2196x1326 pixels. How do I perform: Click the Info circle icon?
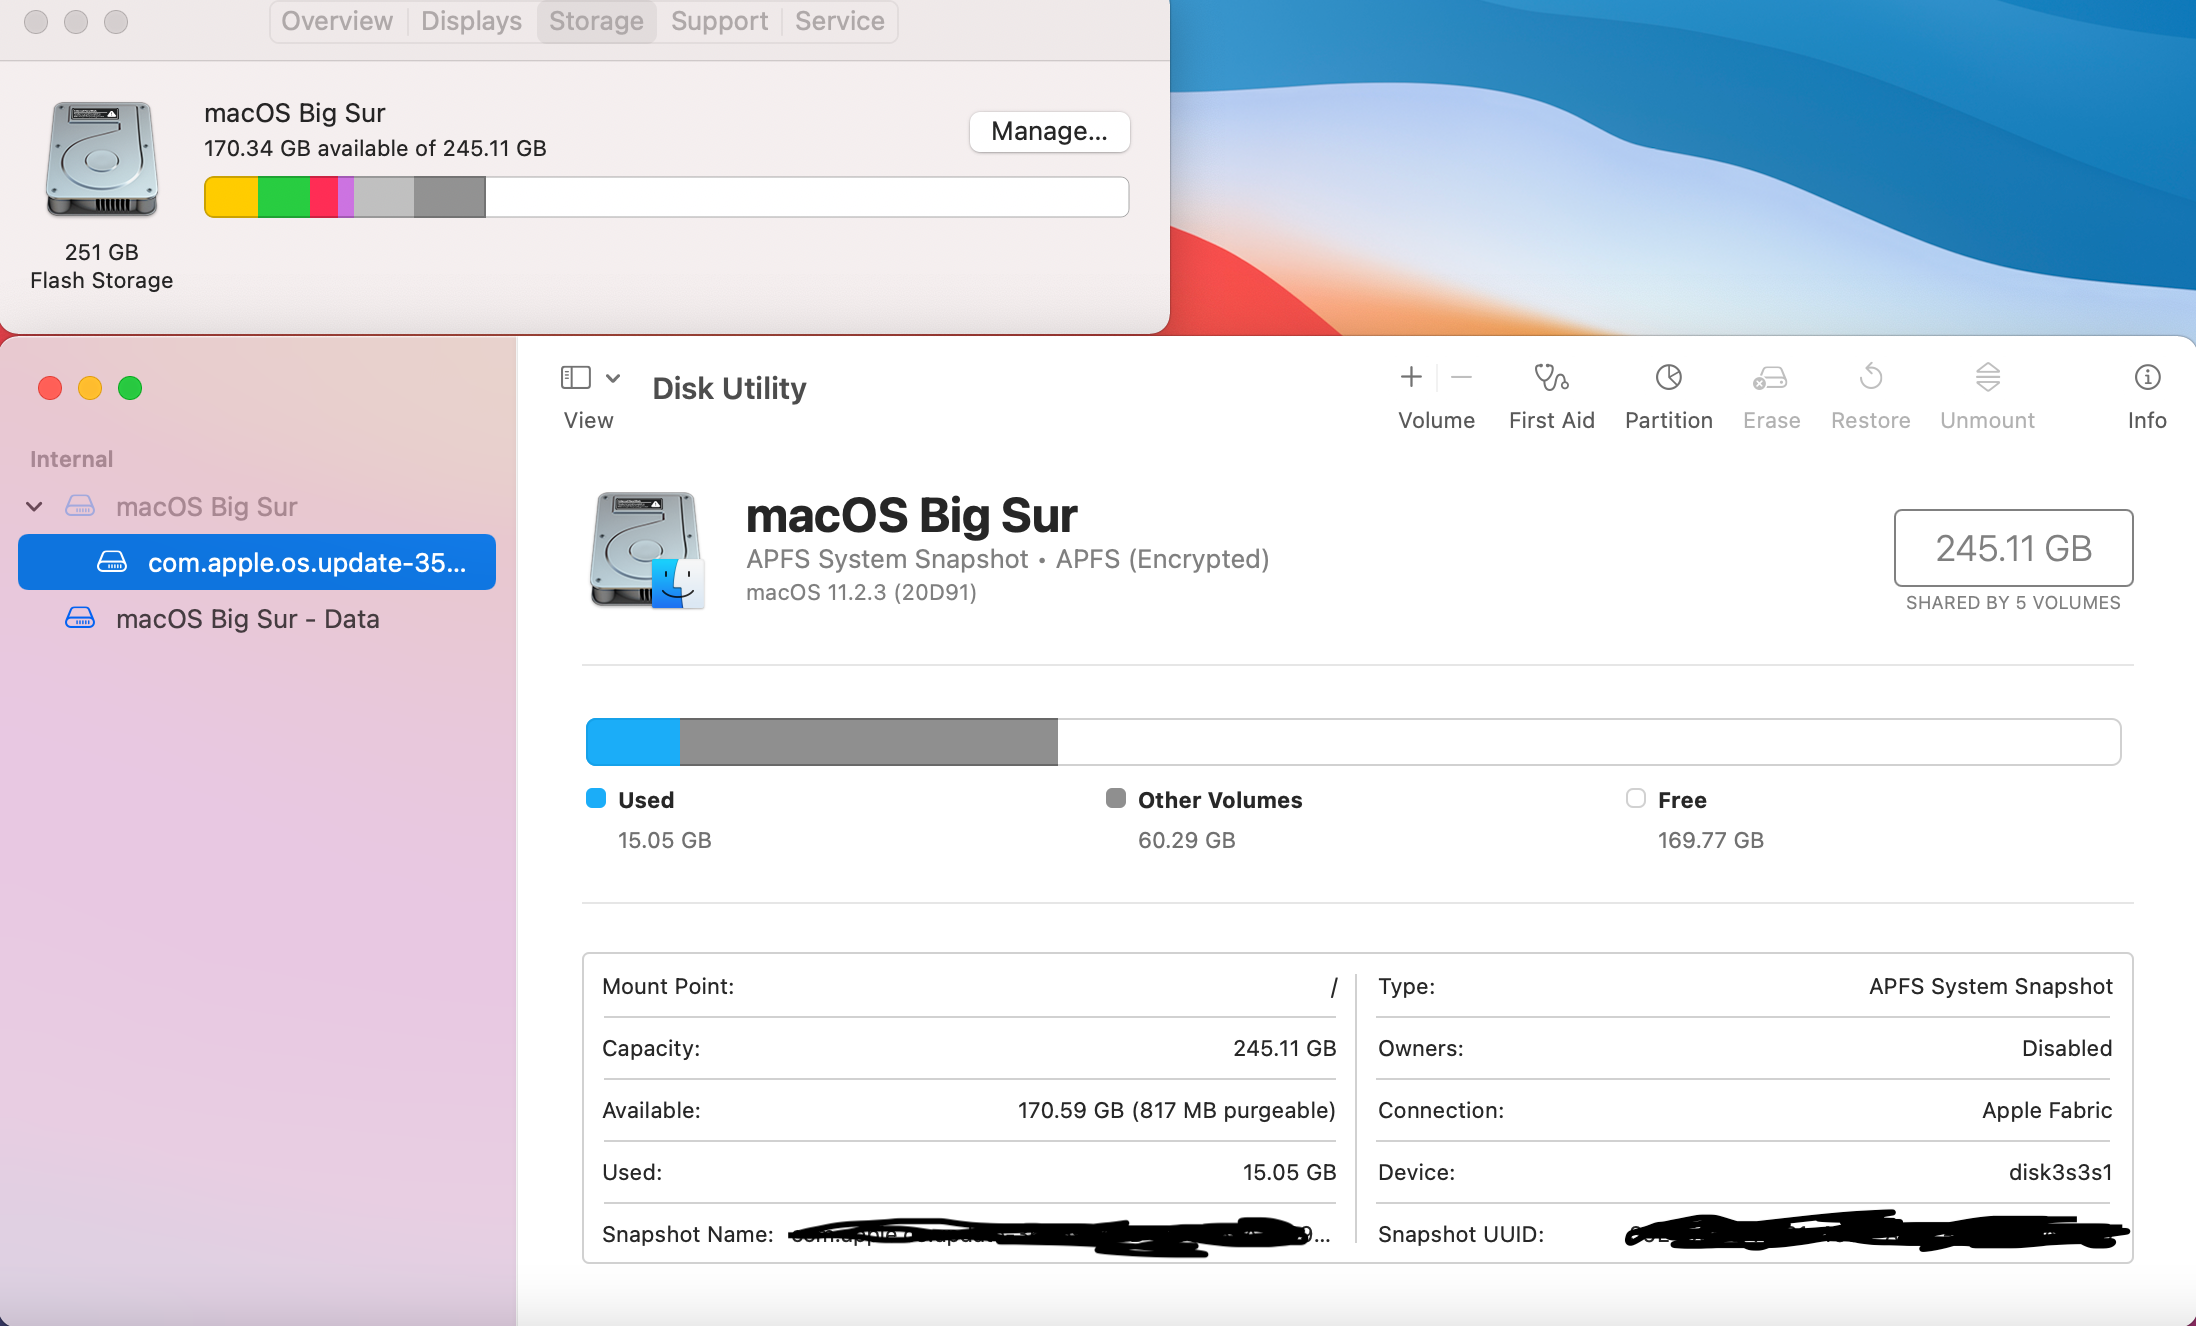2147,378
